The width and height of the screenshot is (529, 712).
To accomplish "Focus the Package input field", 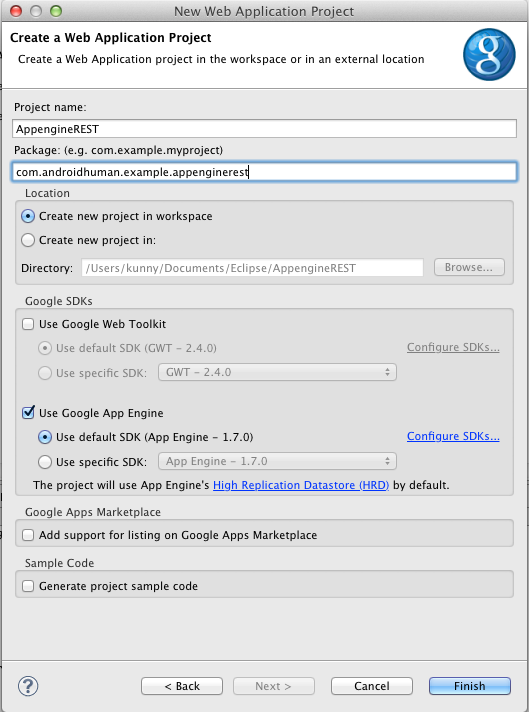I will (264, 172).
